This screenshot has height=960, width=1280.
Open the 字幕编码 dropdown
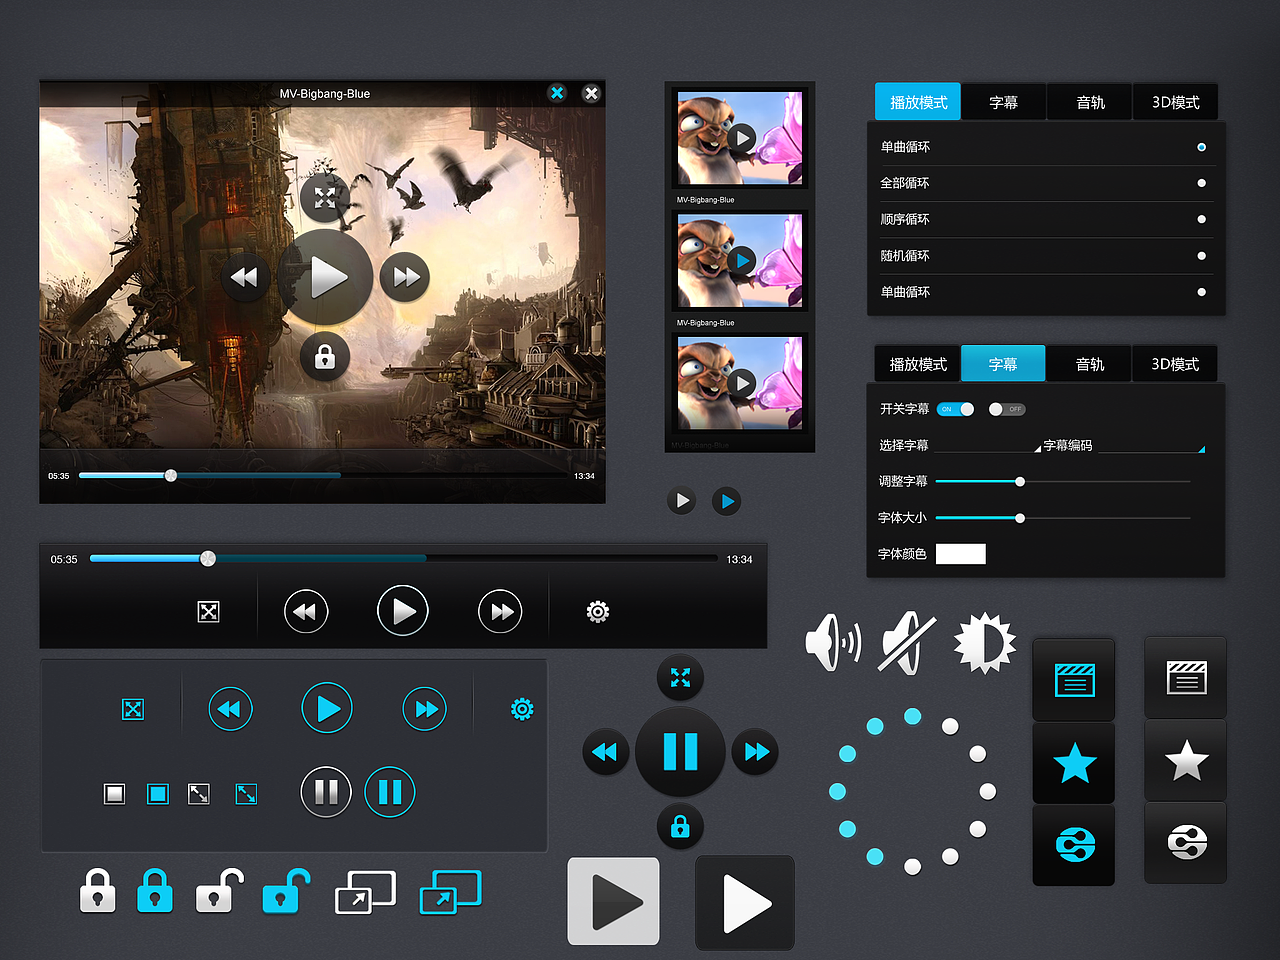(1152, 445)
